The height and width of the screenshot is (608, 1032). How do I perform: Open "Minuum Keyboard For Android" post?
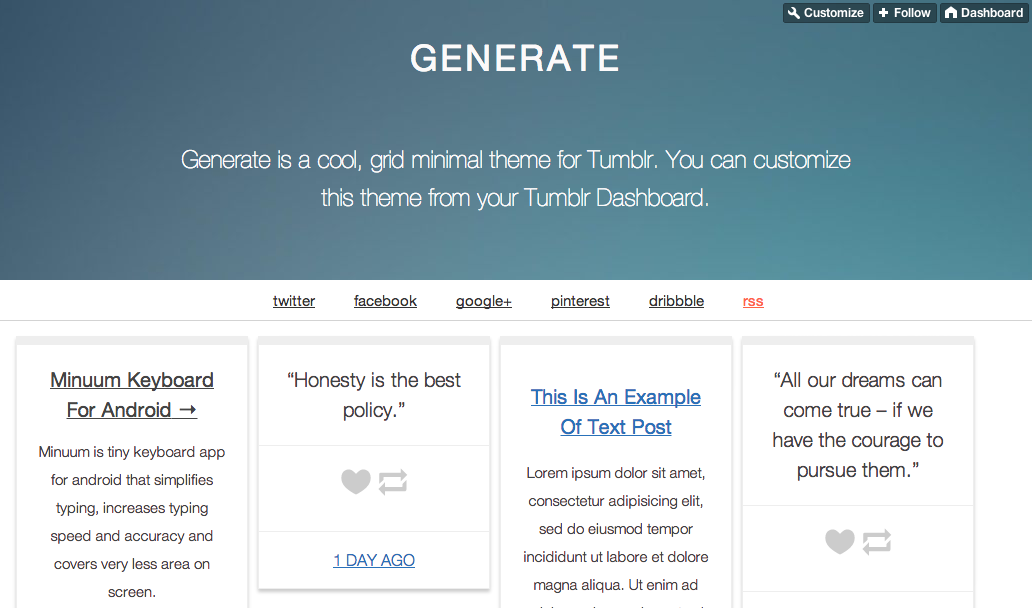coord(131,394)
